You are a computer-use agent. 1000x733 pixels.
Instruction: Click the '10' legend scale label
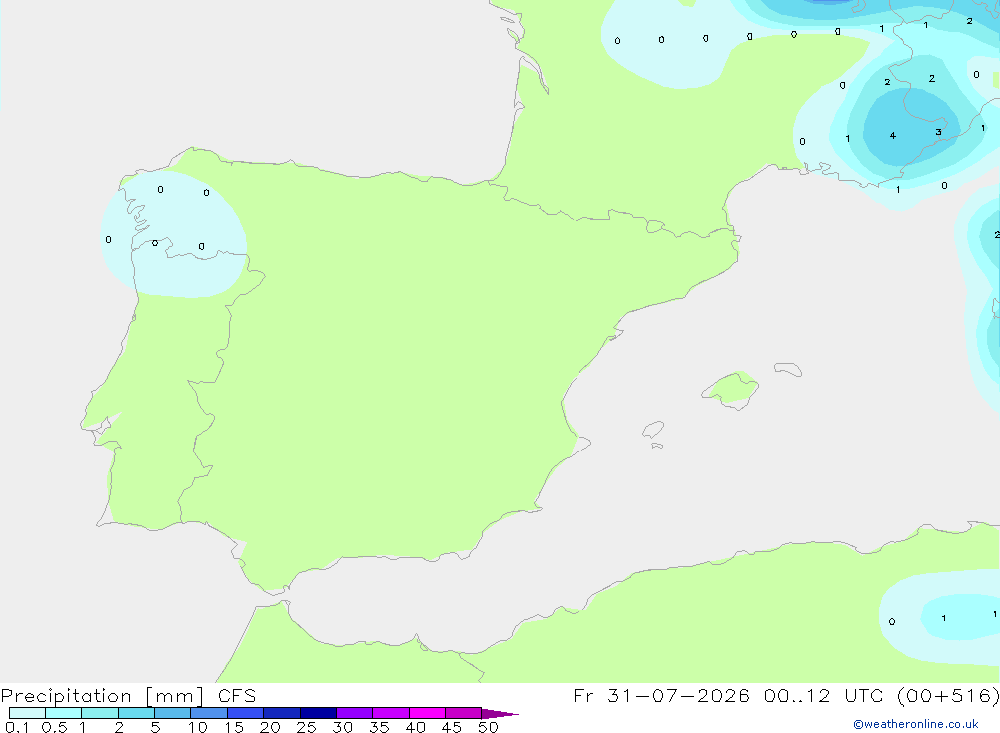[198, 727]
